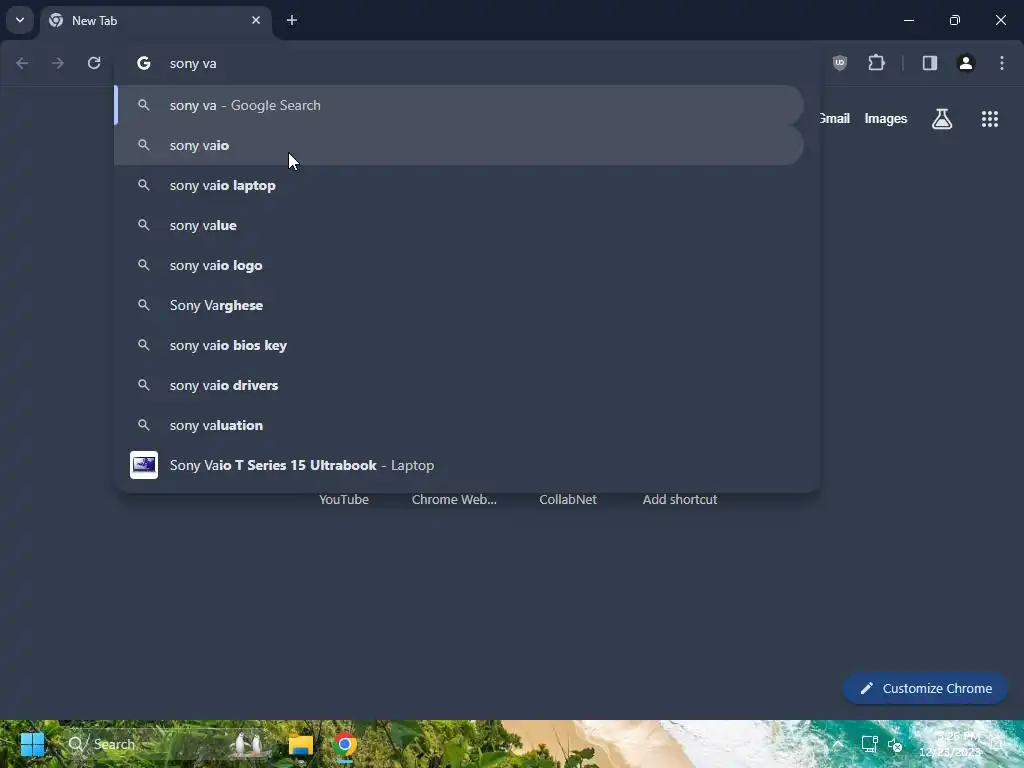Select 'sony vaio laptop' suggestion
Screen dimensions: 1024x768
point(459,185)
